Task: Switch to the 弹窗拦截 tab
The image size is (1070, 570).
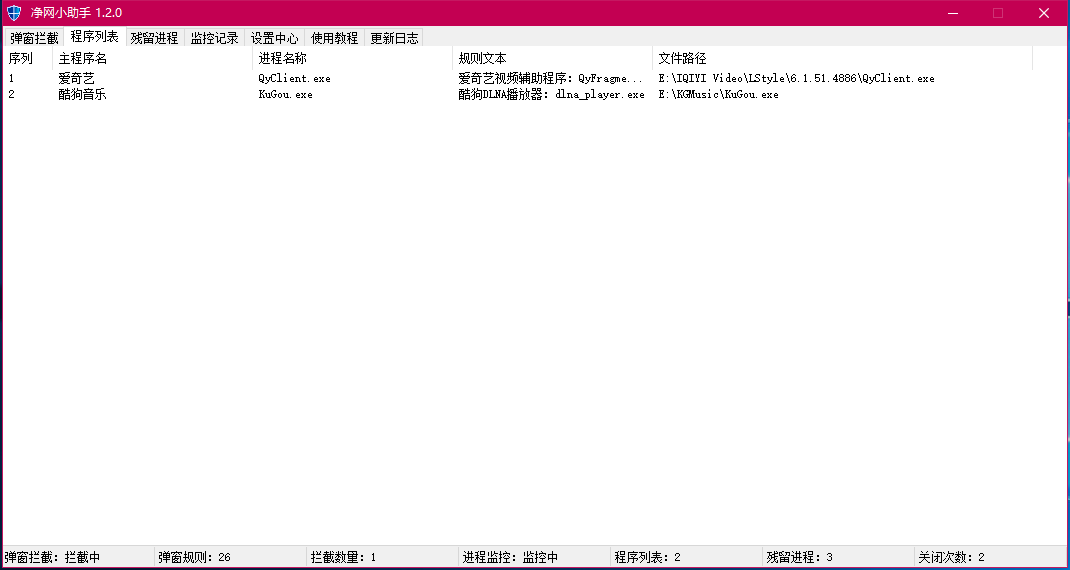Action: (34, 38)
